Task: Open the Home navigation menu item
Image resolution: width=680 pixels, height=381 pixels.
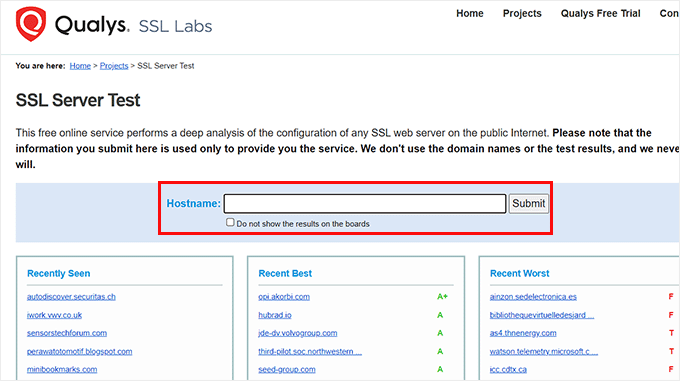Action: coord(470,13)
